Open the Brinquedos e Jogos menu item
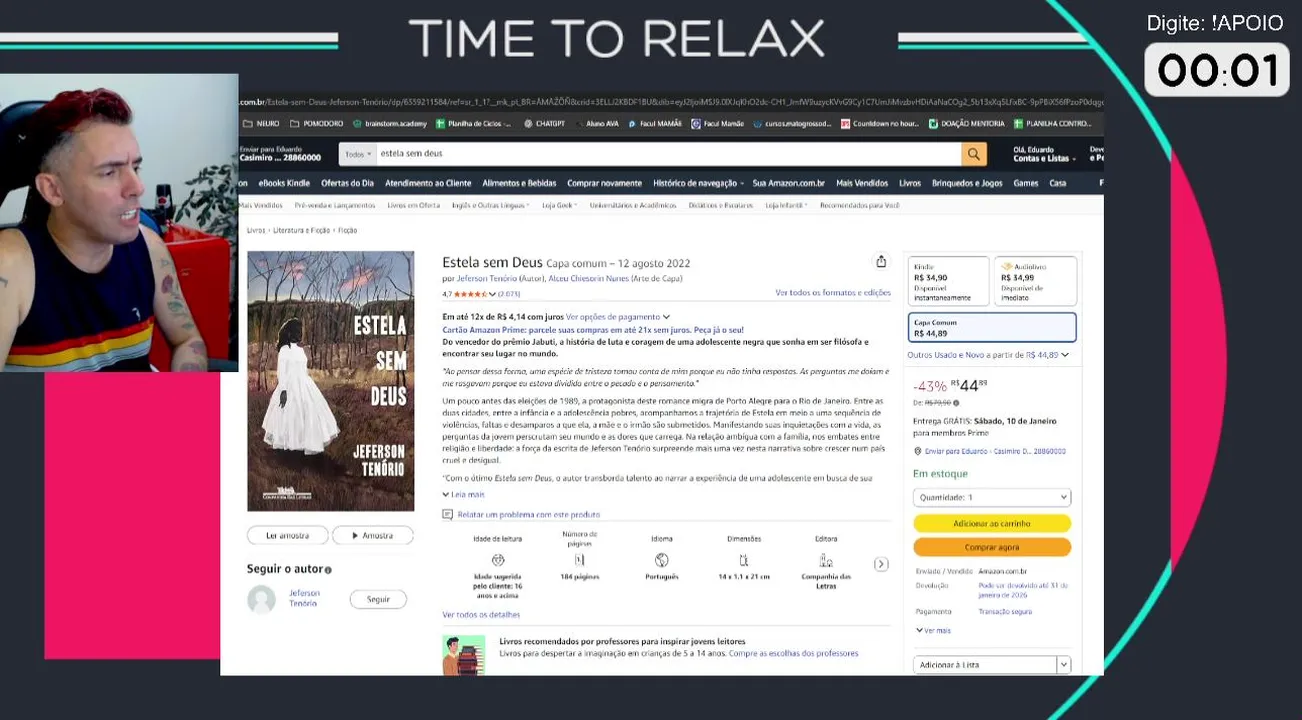Viewport: 1302px width, 720px height. tap(967, 183)
